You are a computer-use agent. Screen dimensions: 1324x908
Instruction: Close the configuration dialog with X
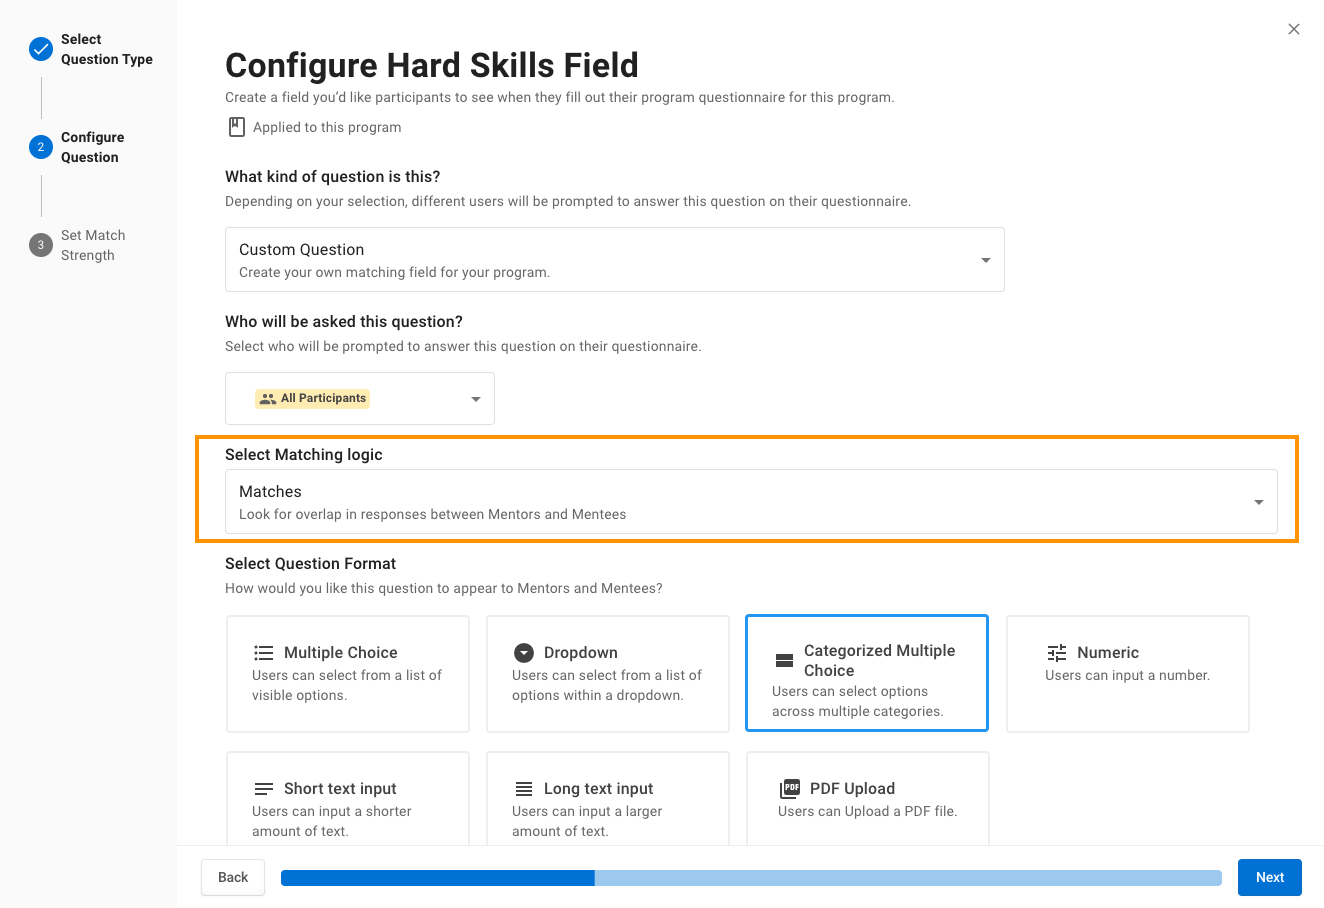tap(1294, 29)
